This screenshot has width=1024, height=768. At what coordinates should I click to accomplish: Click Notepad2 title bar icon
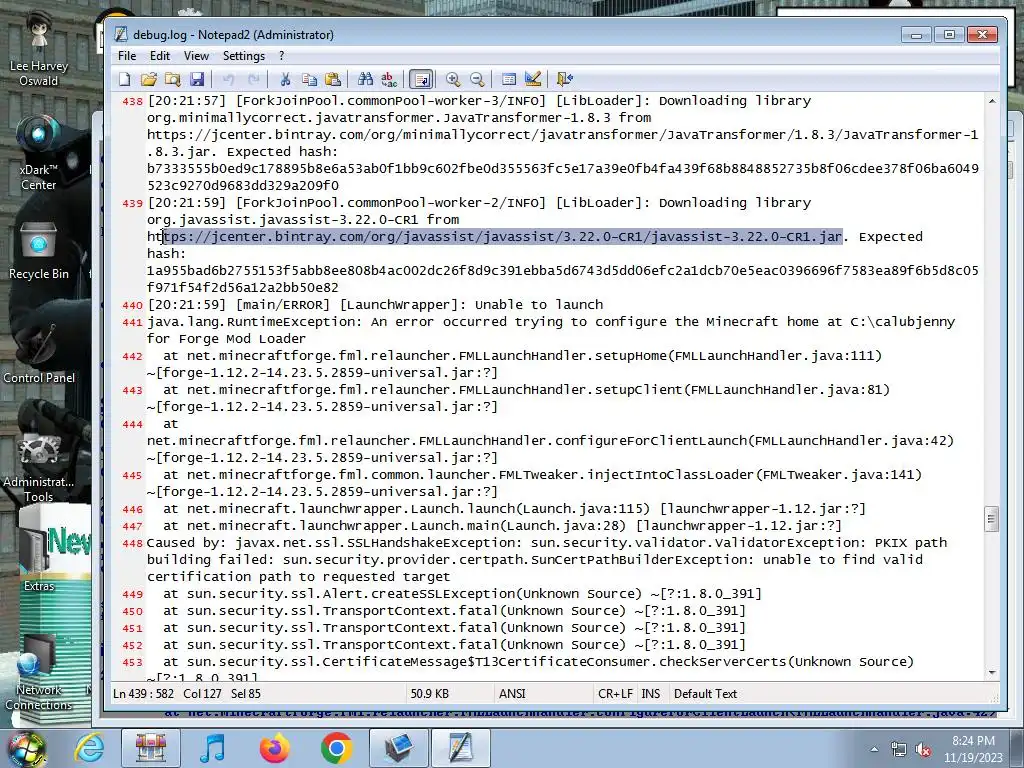pos(121,35)
